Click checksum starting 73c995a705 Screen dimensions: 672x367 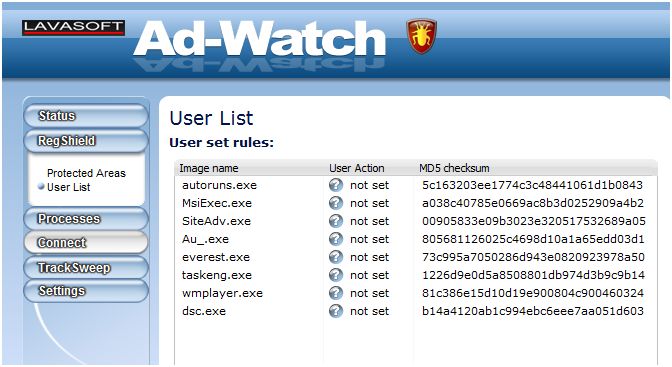(533, 257)
